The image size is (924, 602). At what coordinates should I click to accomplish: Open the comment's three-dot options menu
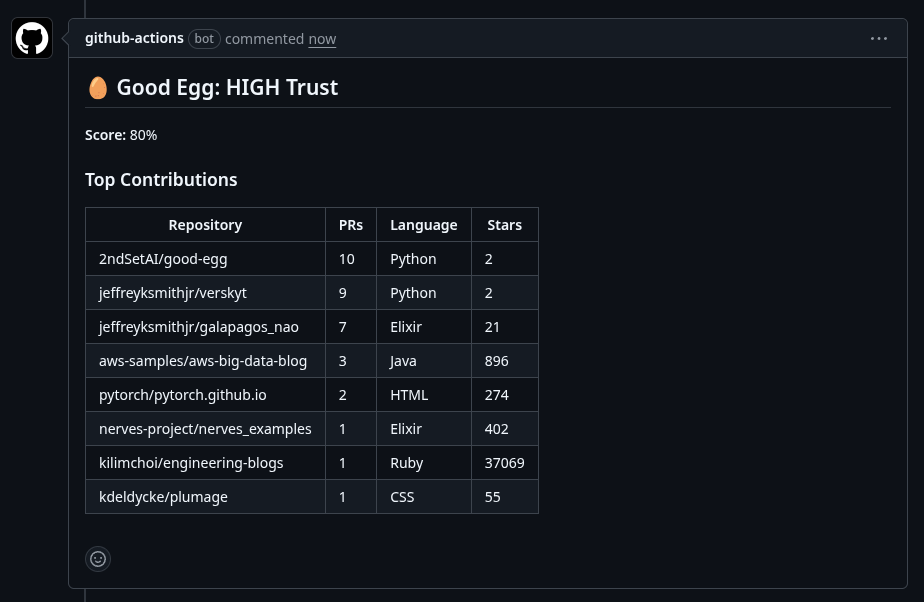point(878,39)
